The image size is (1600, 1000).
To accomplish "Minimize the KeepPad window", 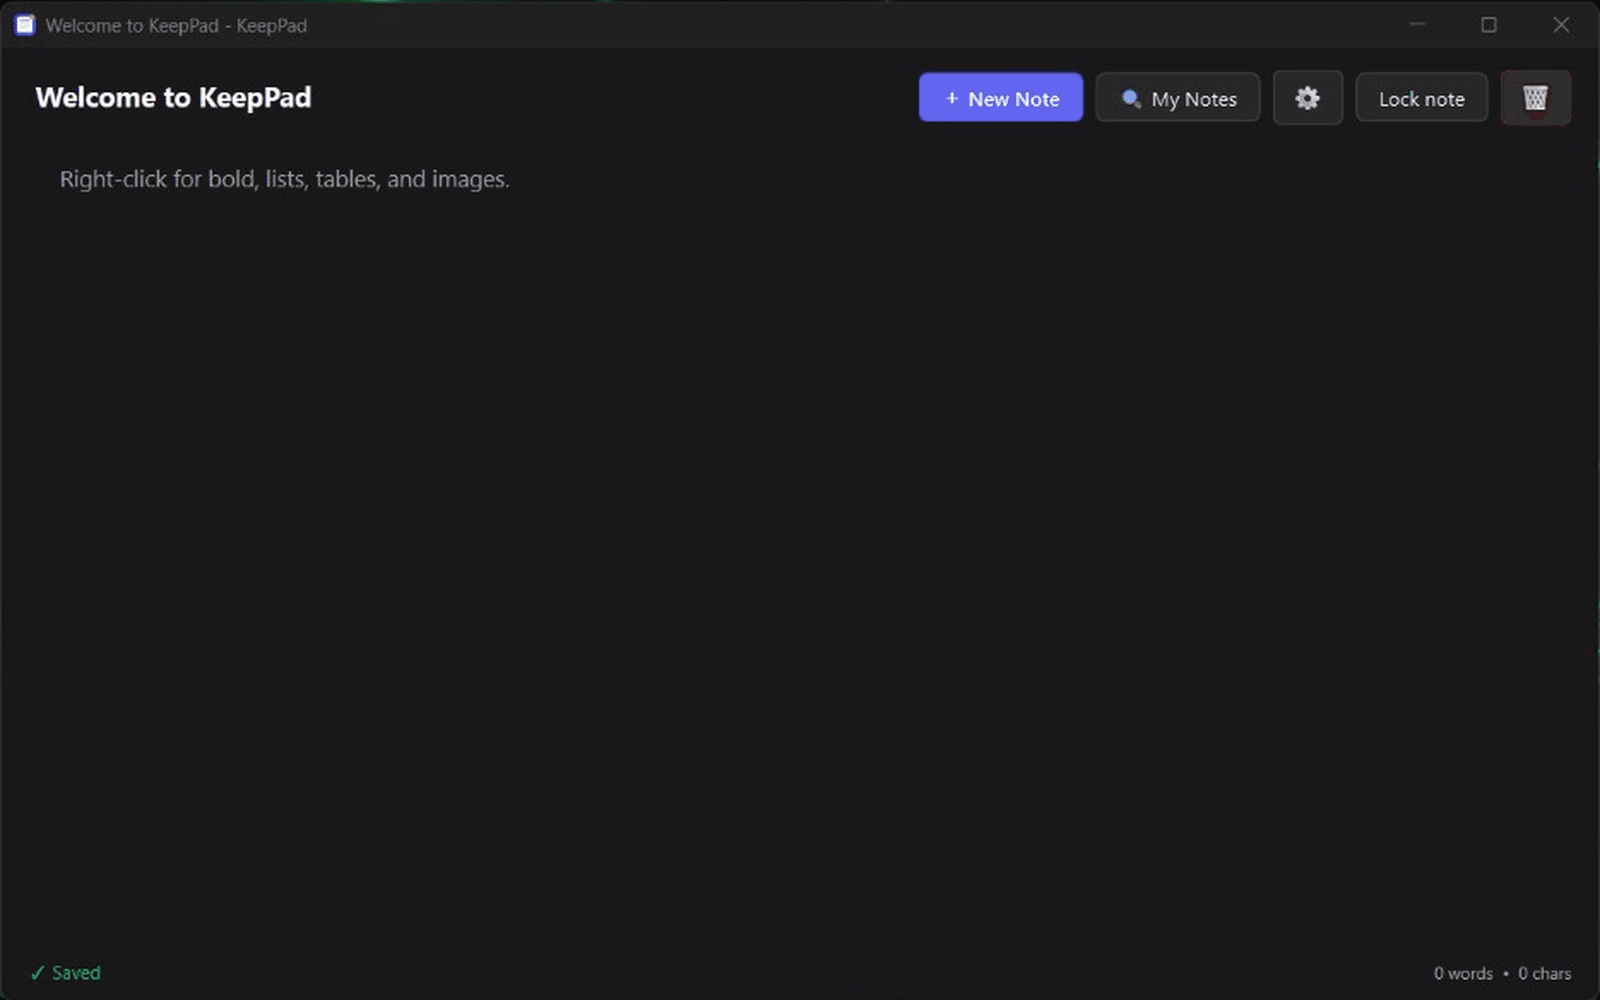I will click(x=1417, y=24).
